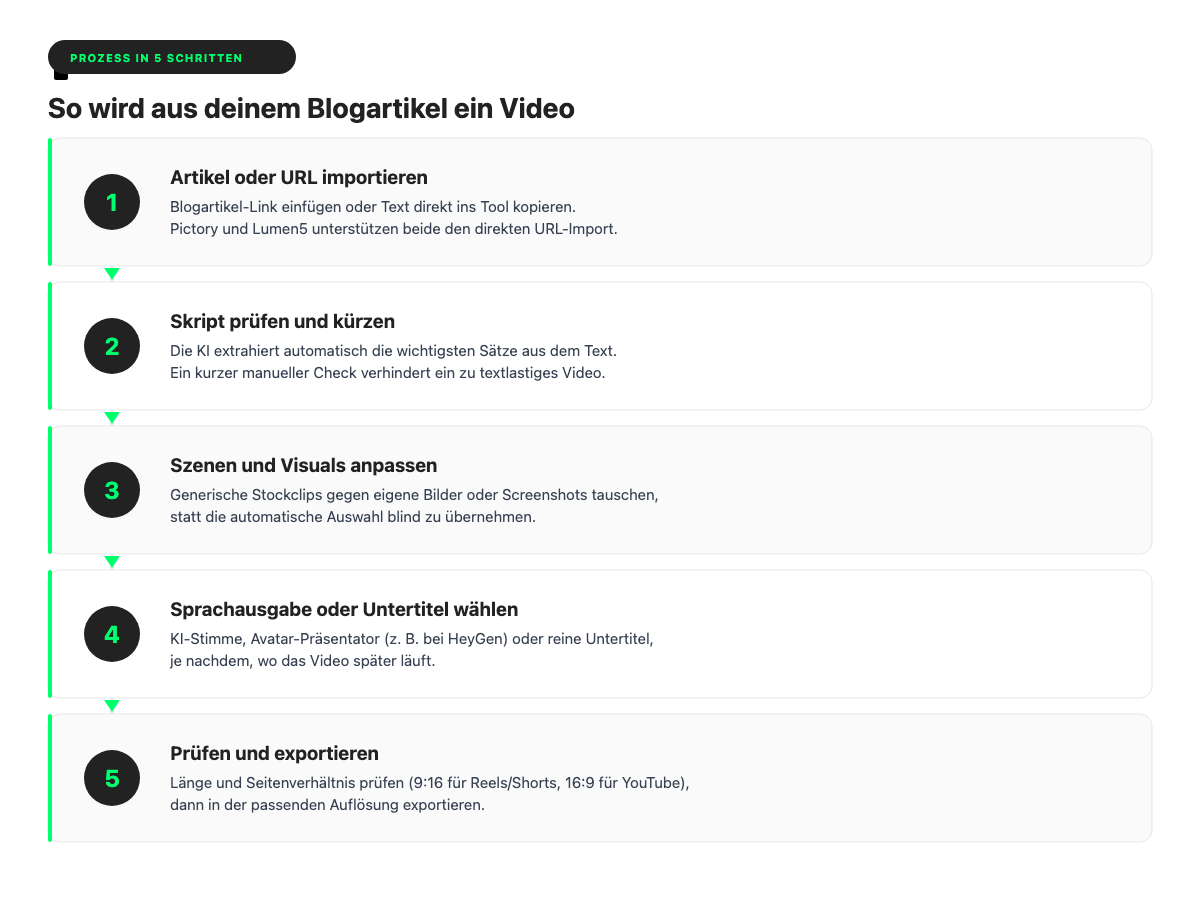Select the 'Skript prüfen und kürzen' title
The height and width of the screenshot is (900, 1200).
tap(282, 321)
